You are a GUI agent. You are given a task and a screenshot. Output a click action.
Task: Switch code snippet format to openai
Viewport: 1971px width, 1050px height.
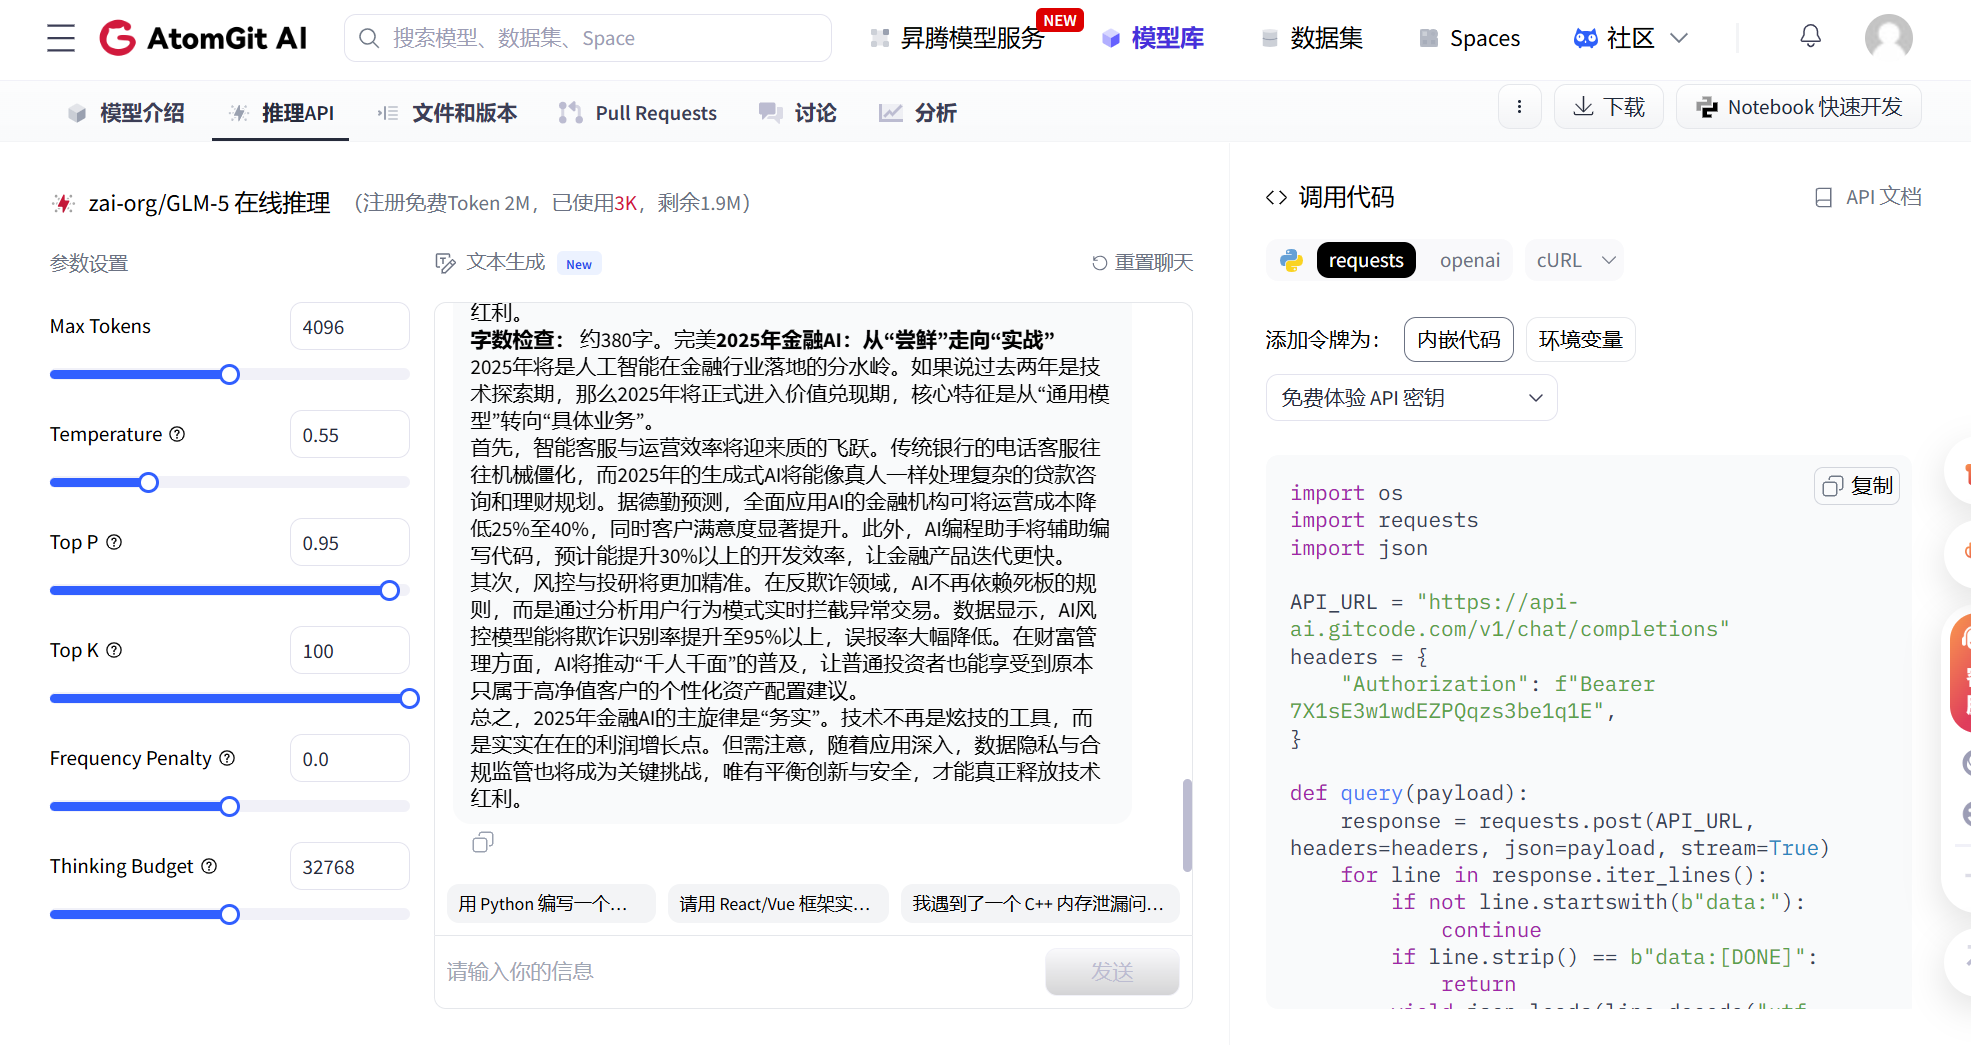tap(1469, 260)
